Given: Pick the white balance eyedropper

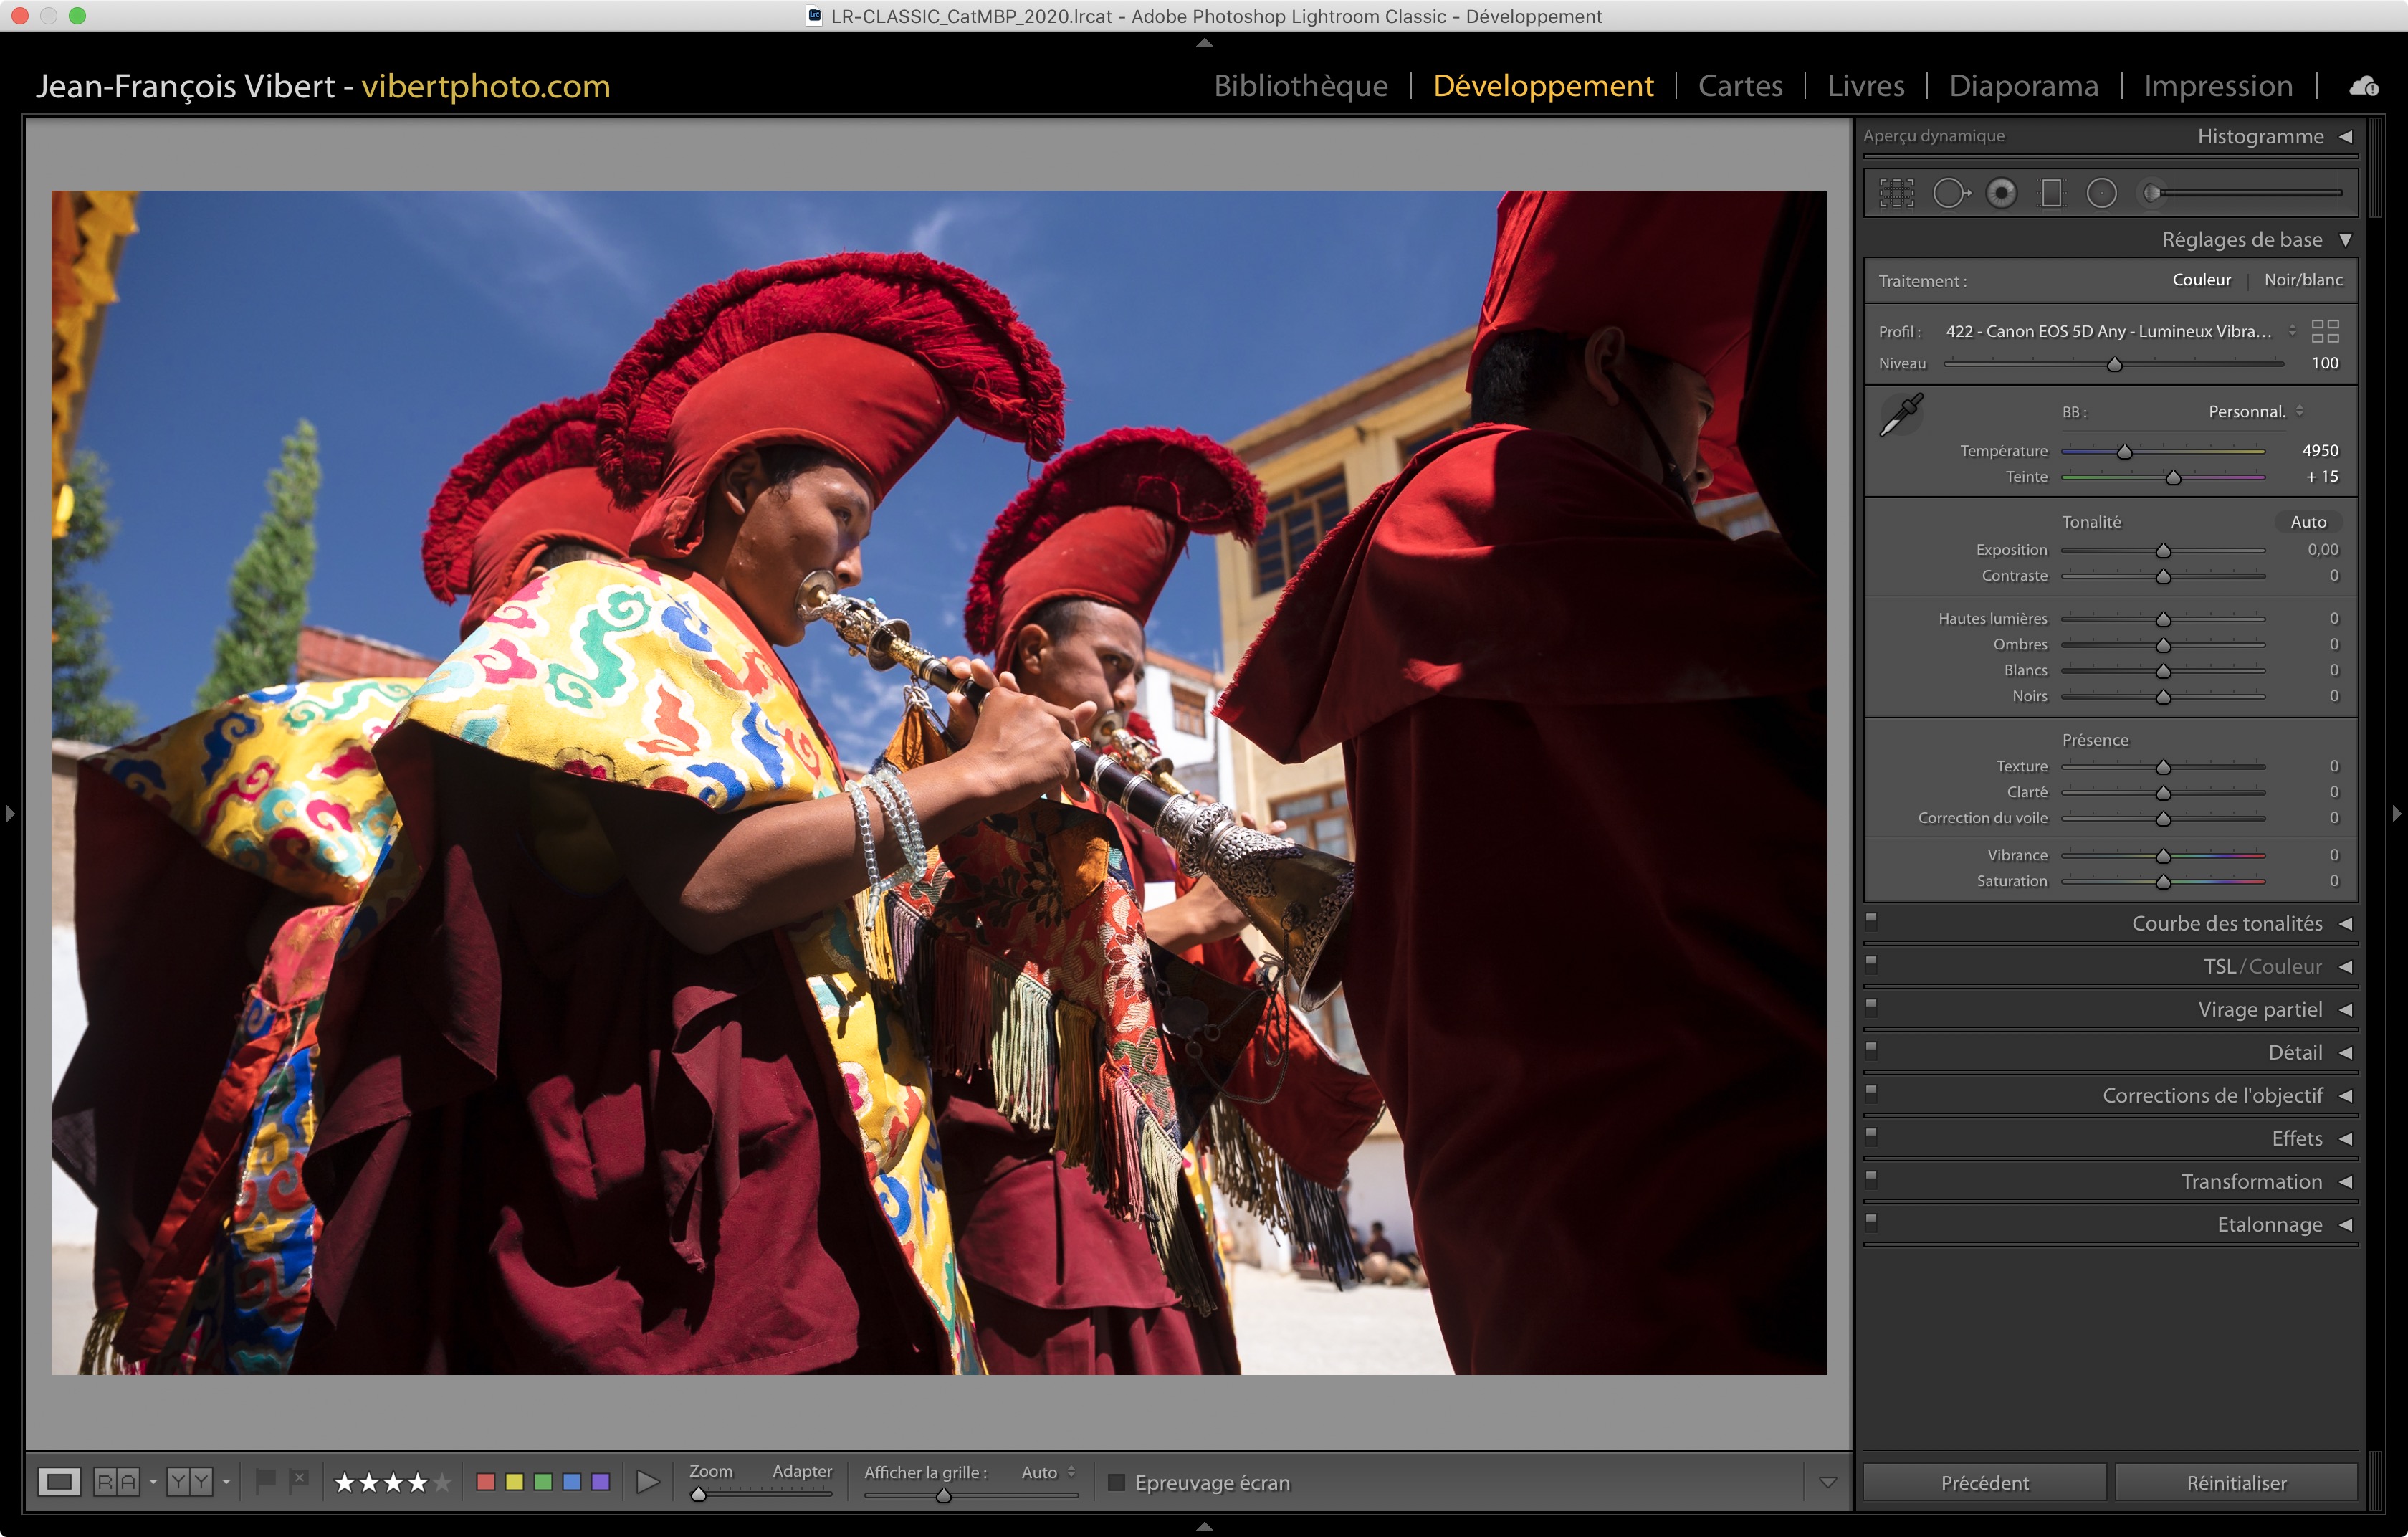Looking at the screenshot, I should [1901, 414].
